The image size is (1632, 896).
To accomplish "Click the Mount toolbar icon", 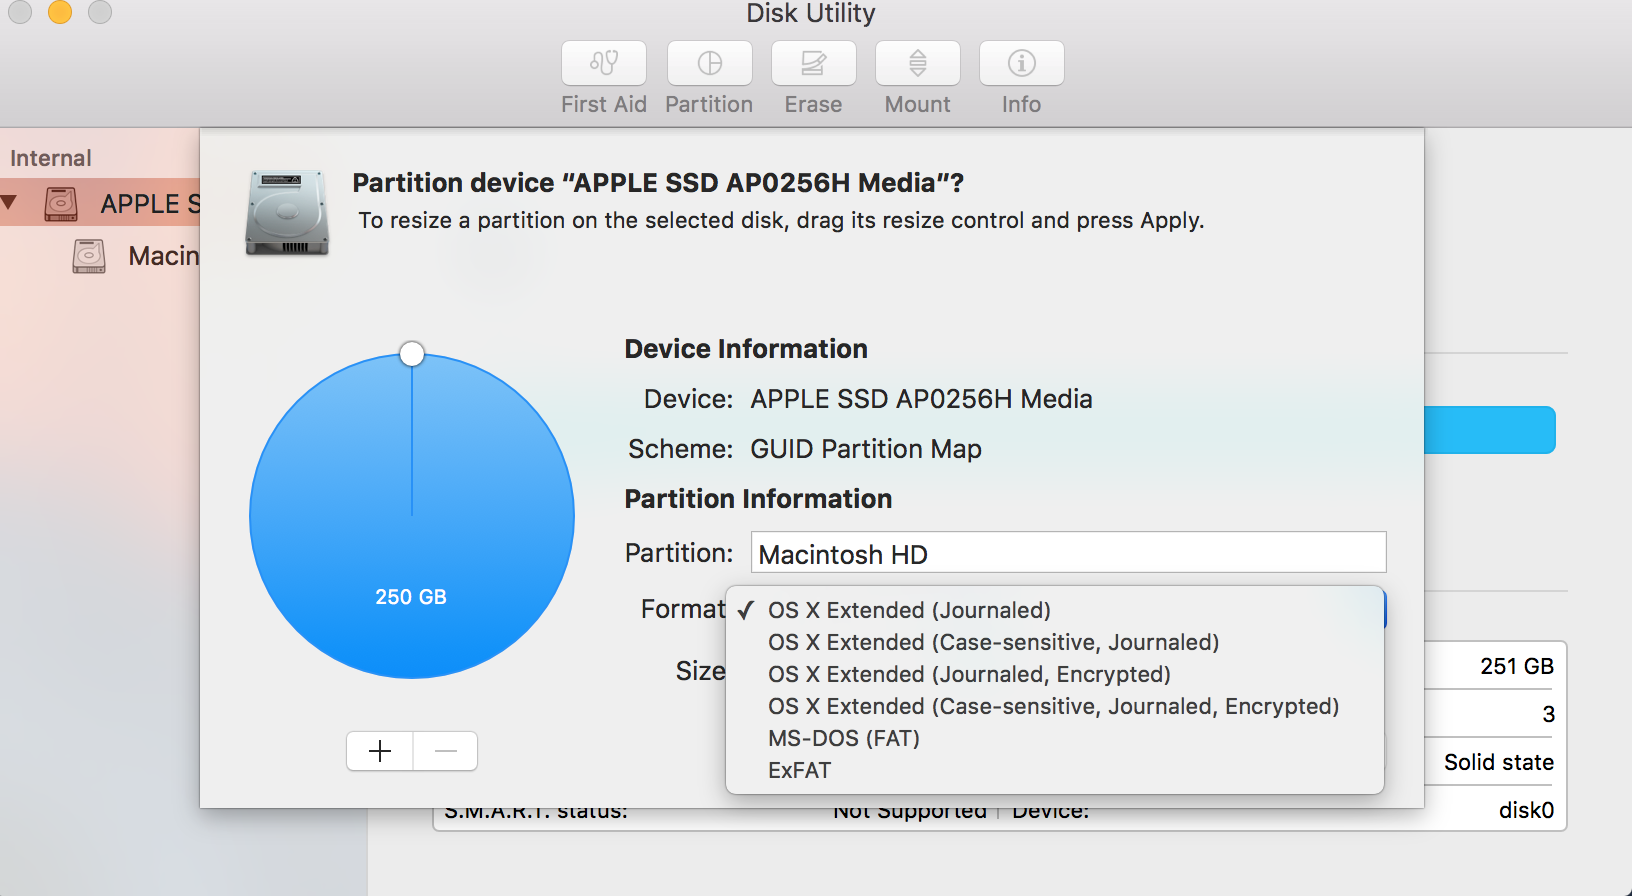I will click(x=918, y=63).
